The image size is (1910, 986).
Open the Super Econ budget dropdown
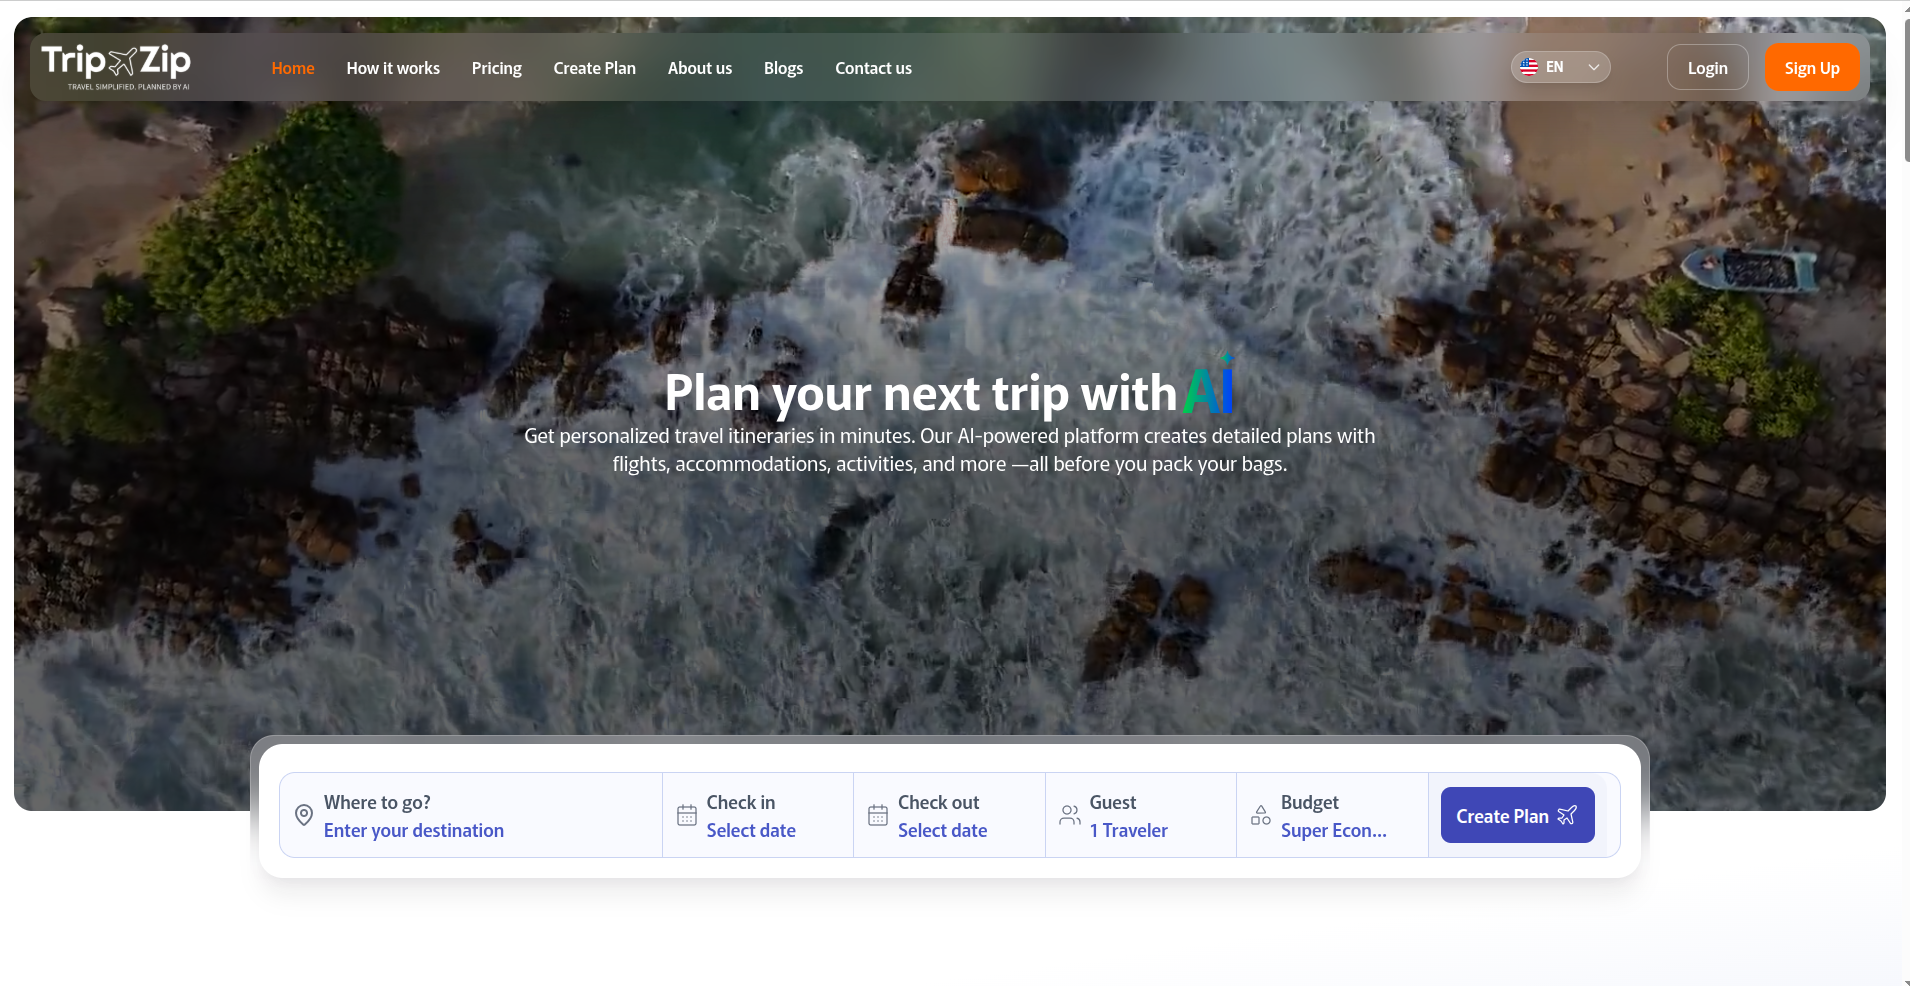(x=1333, y=830)
